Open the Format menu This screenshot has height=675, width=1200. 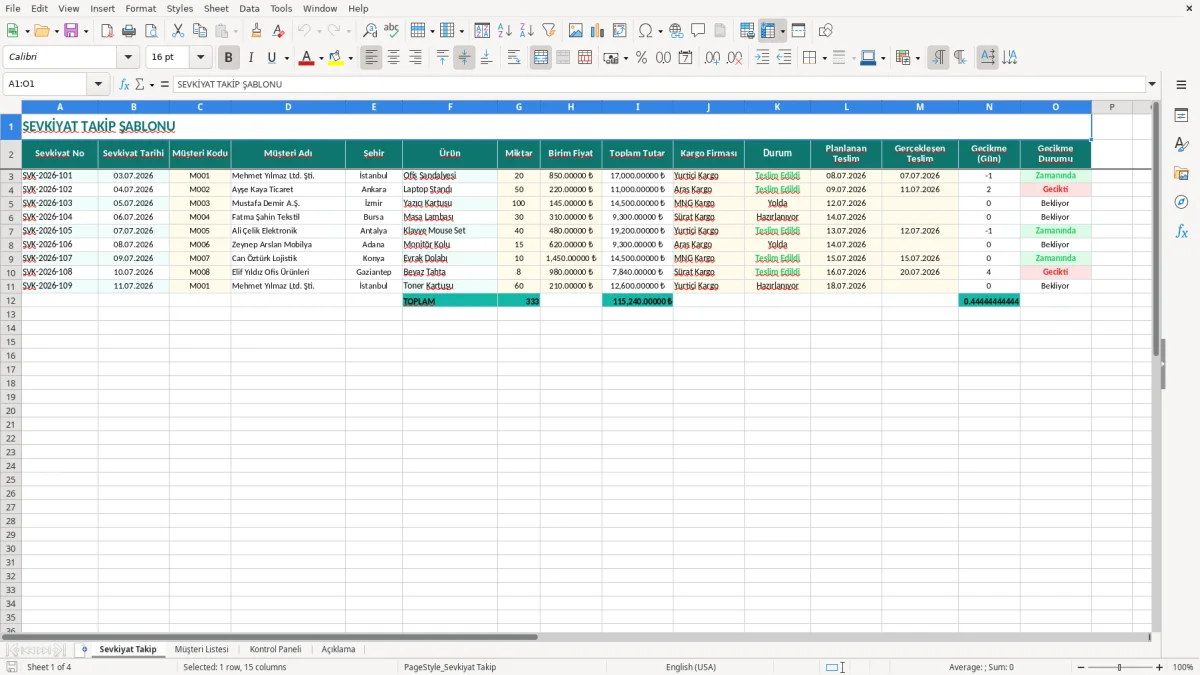(140, 8)
